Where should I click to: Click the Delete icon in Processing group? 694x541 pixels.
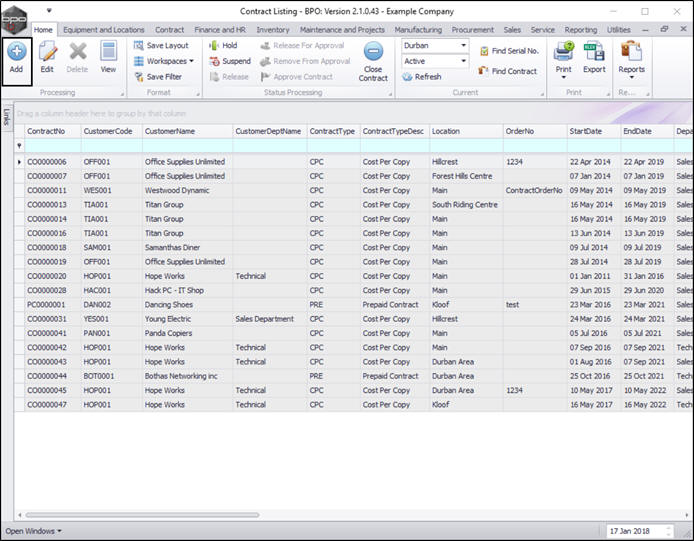[x=78, y=52]
